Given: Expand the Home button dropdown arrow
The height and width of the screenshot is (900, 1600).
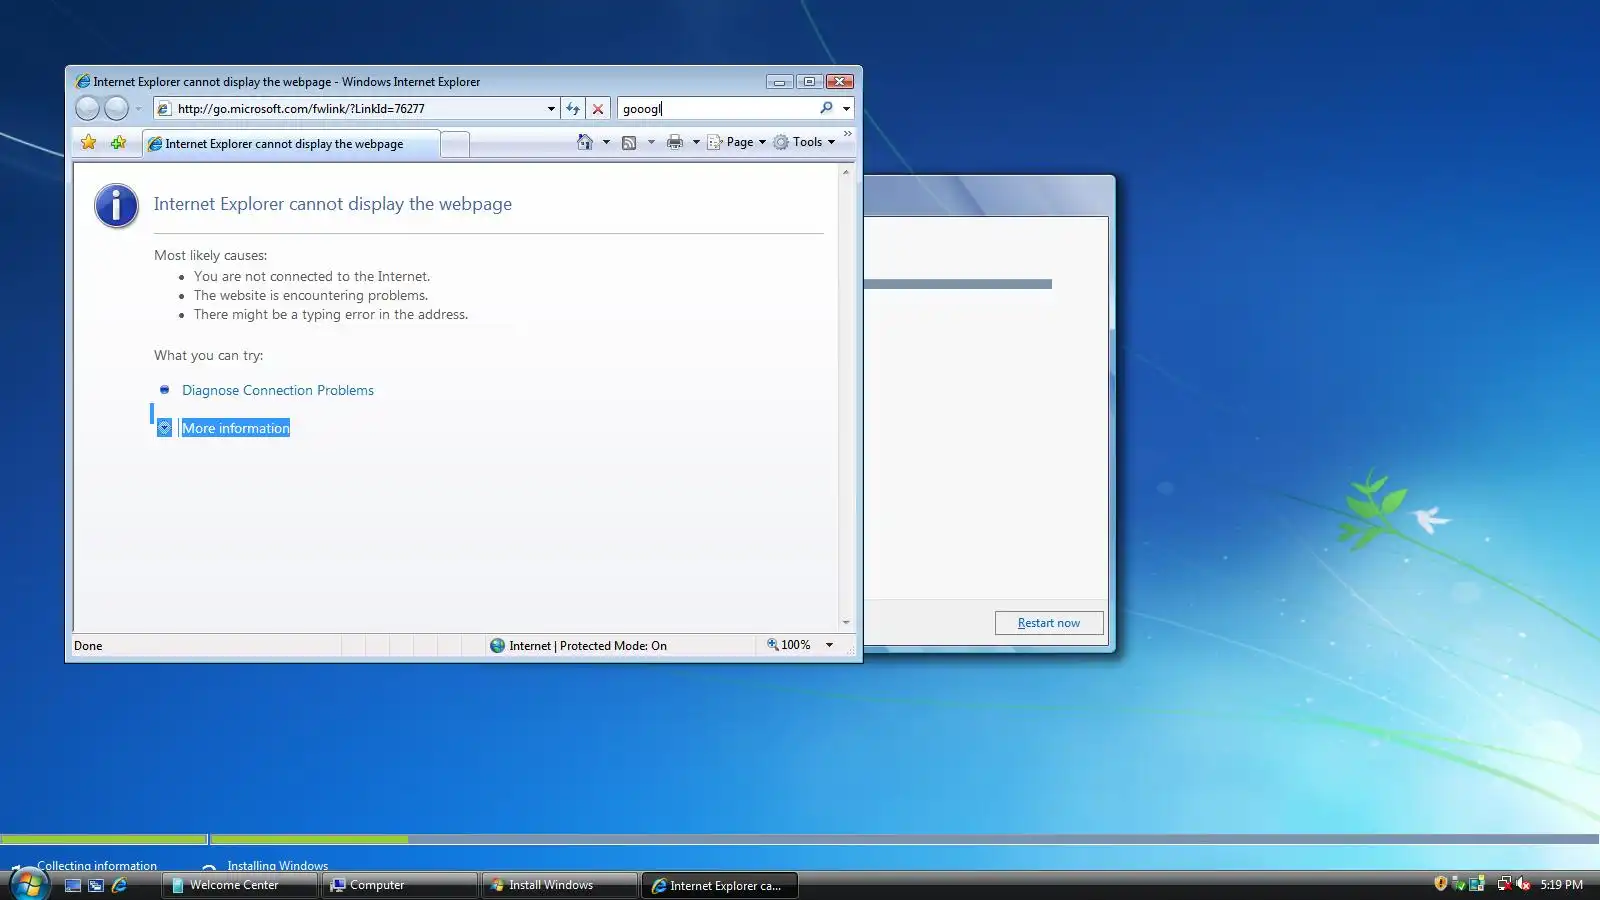Looking at the screenshot, I should pos(606,142).
